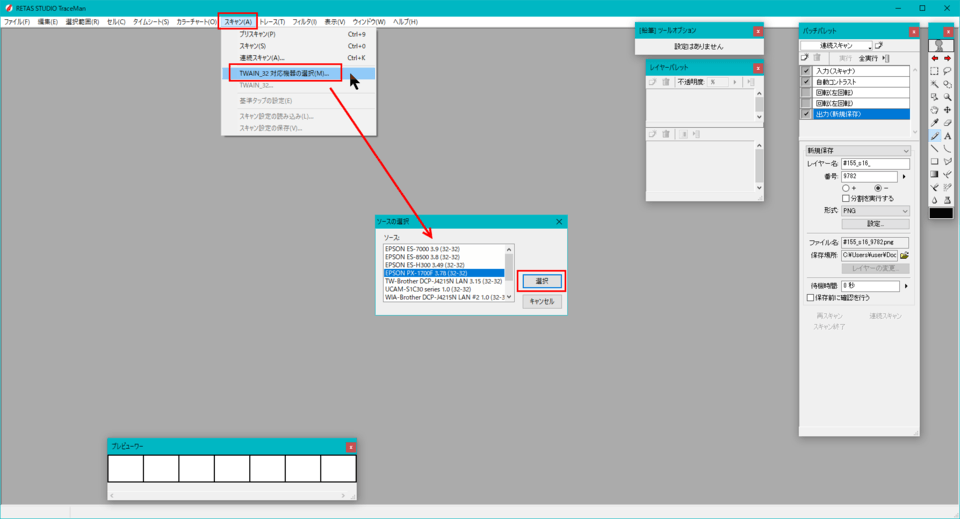Click arrow next to 不透明度 field
Screen dimensions: 960x519
coord(735,82)
